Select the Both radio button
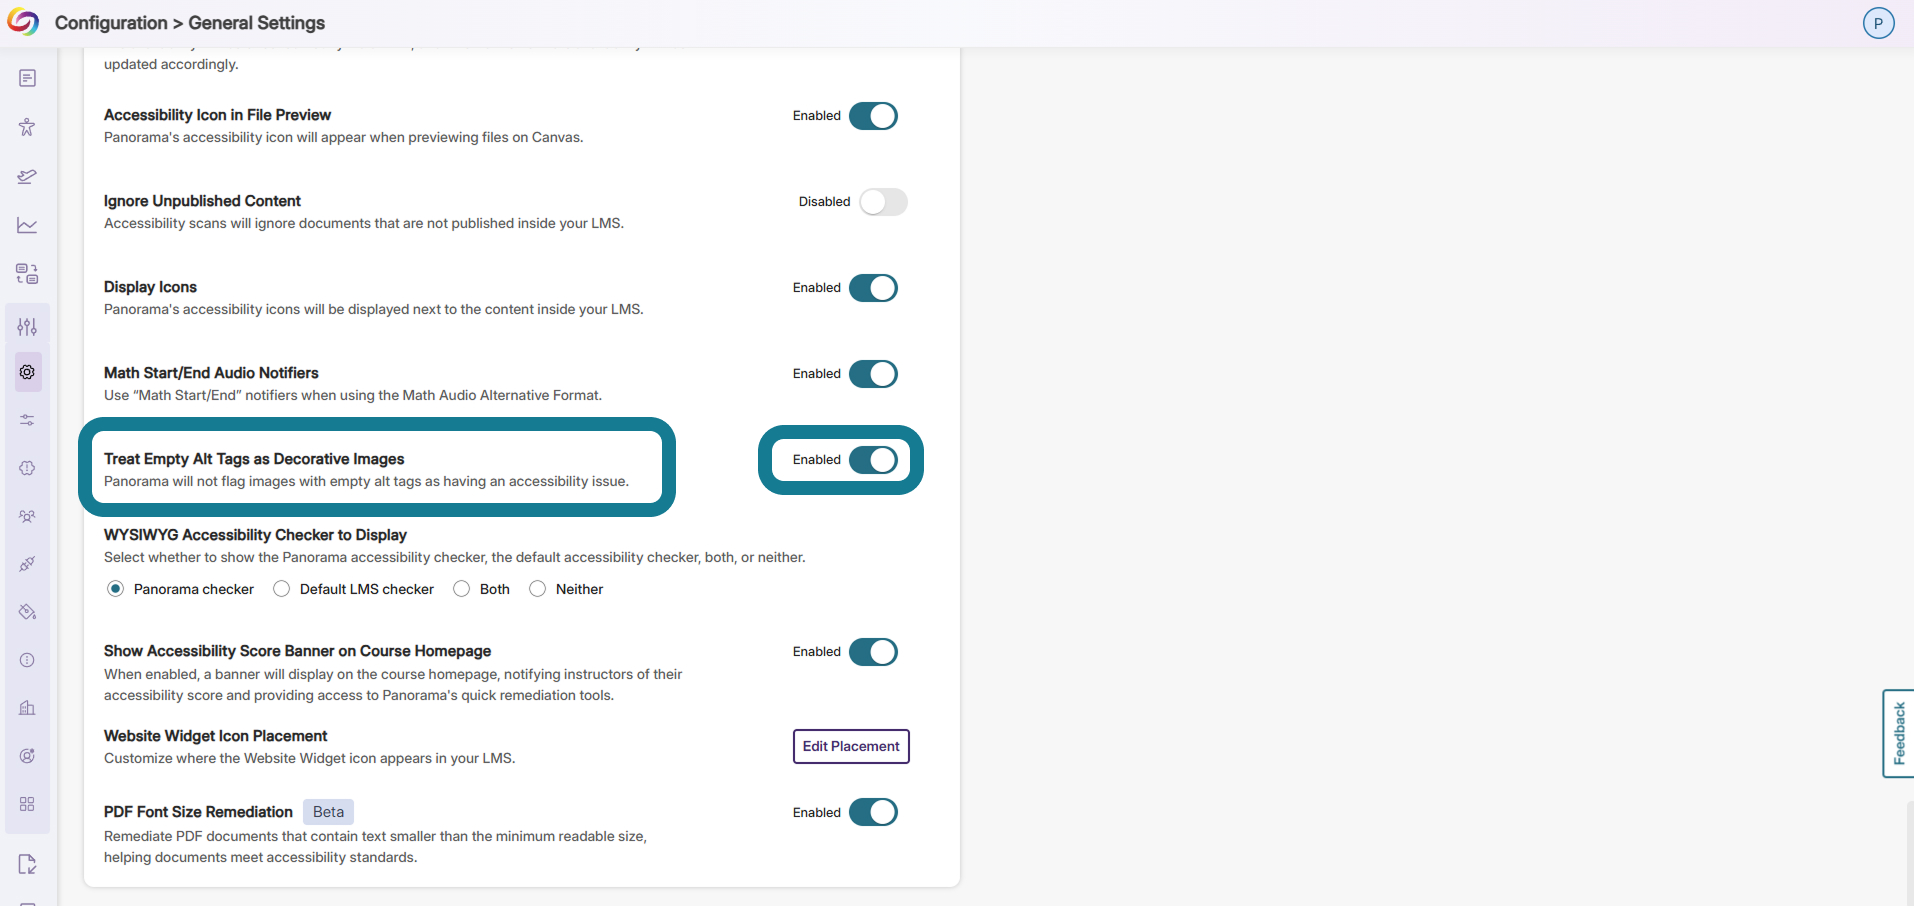Image resolution: width=1914 pixels, height=906 pixels. pos(462,589)
